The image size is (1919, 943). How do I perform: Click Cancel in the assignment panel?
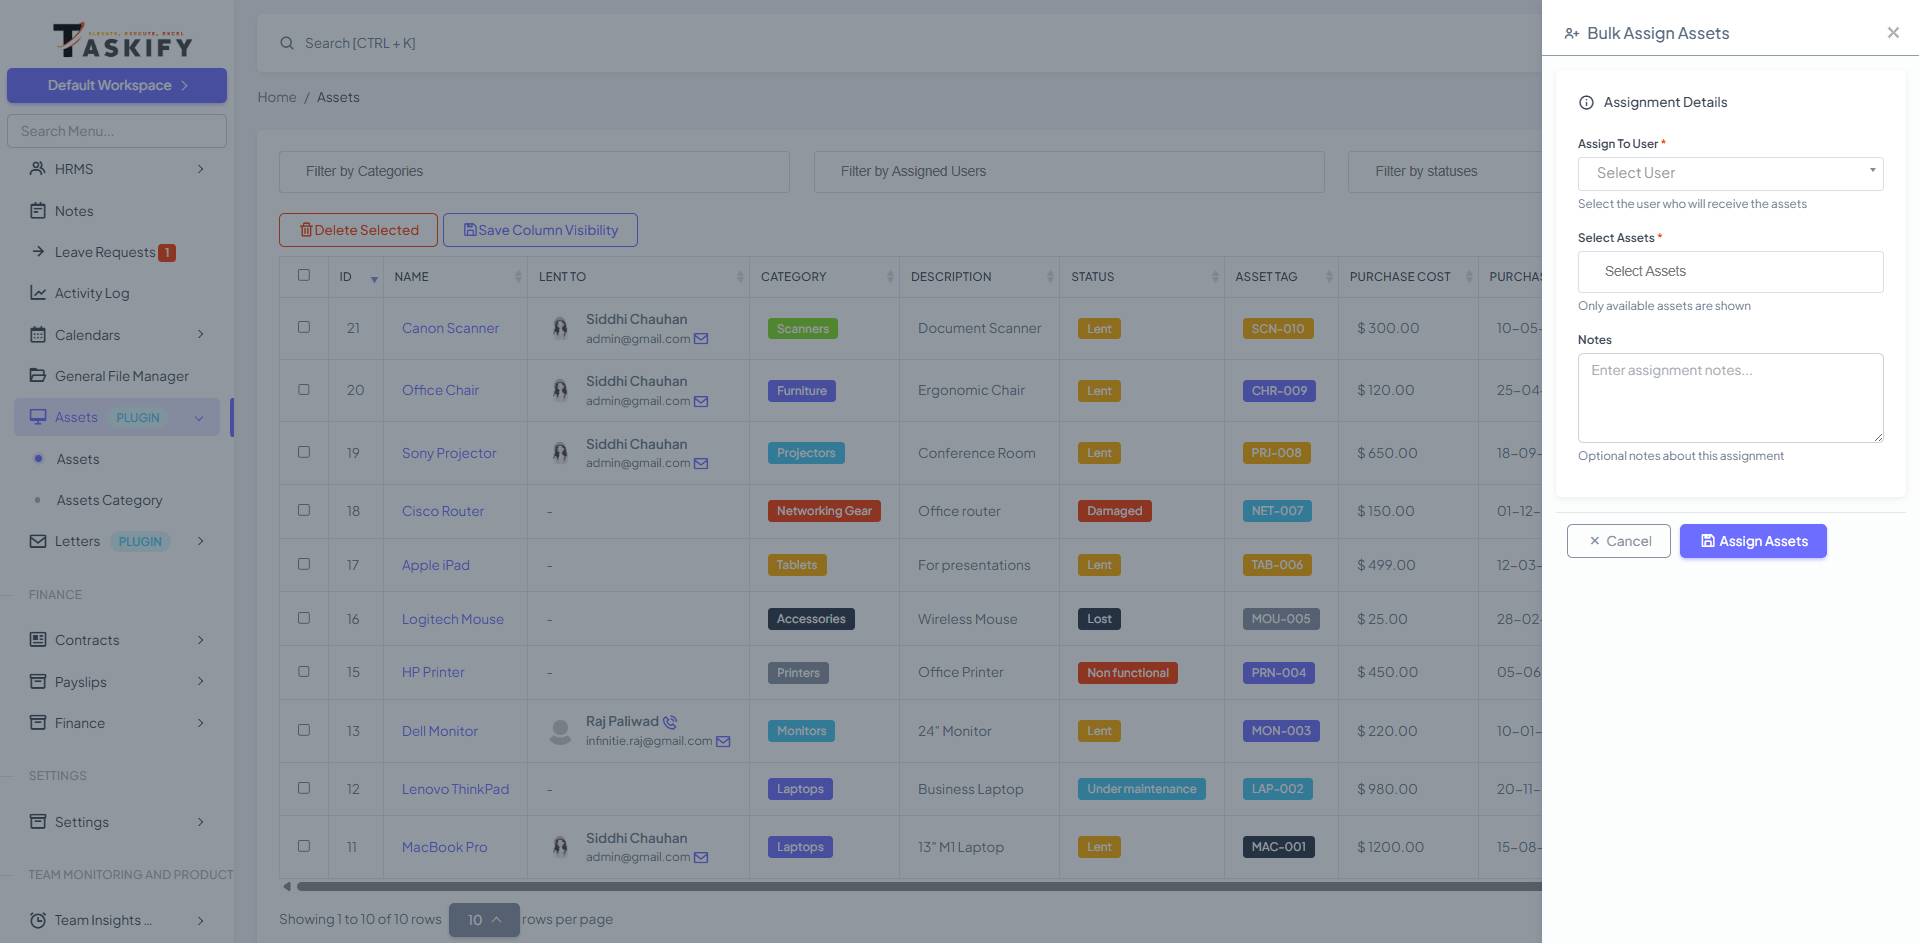1618,541
